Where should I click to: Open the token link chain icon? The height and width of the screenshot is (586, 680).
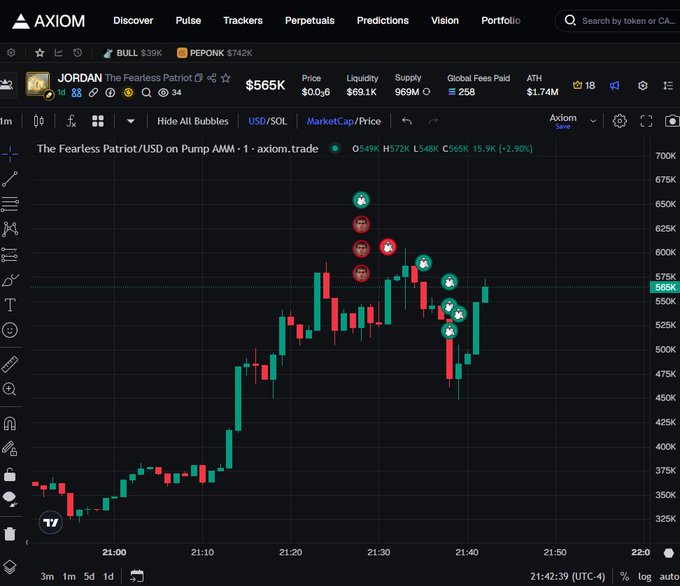click(x=93, y=92)
